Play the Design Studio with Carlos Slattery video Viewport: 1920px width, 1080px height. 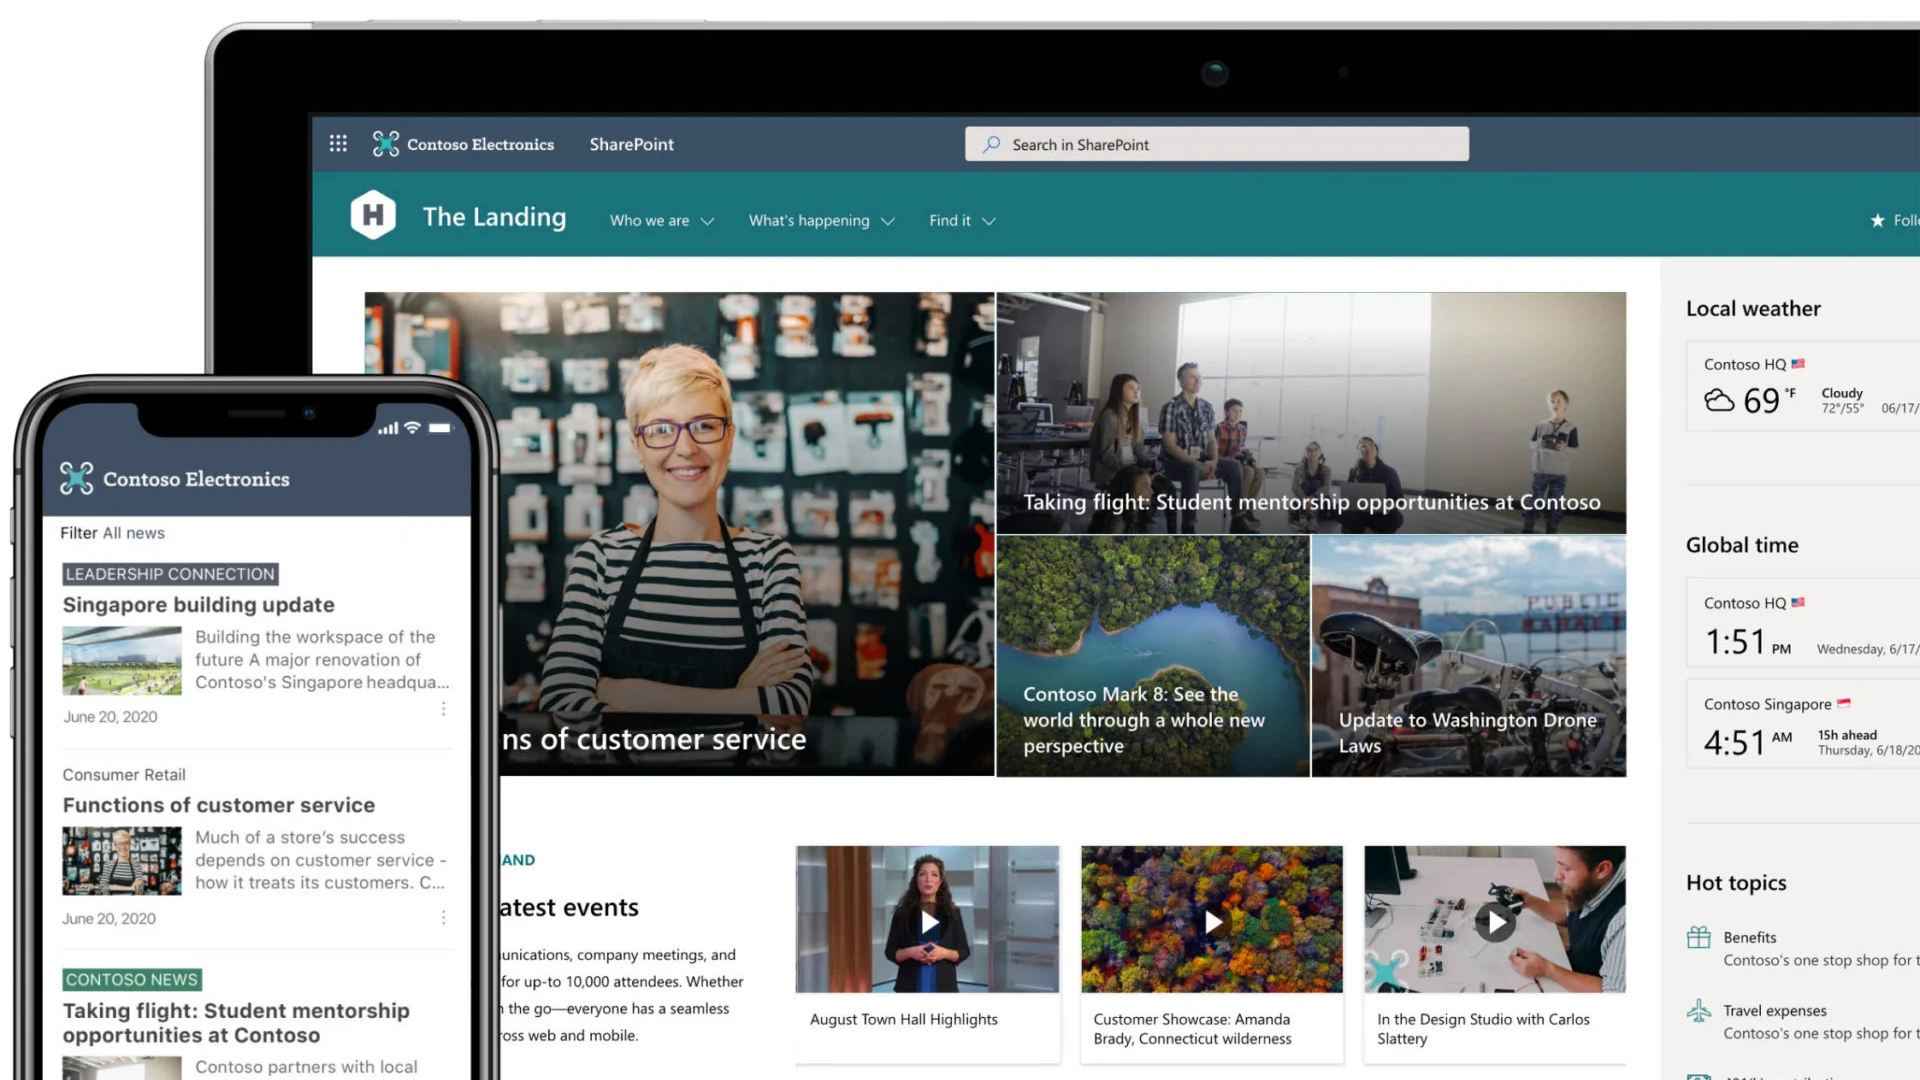[x=1495, y=922]
